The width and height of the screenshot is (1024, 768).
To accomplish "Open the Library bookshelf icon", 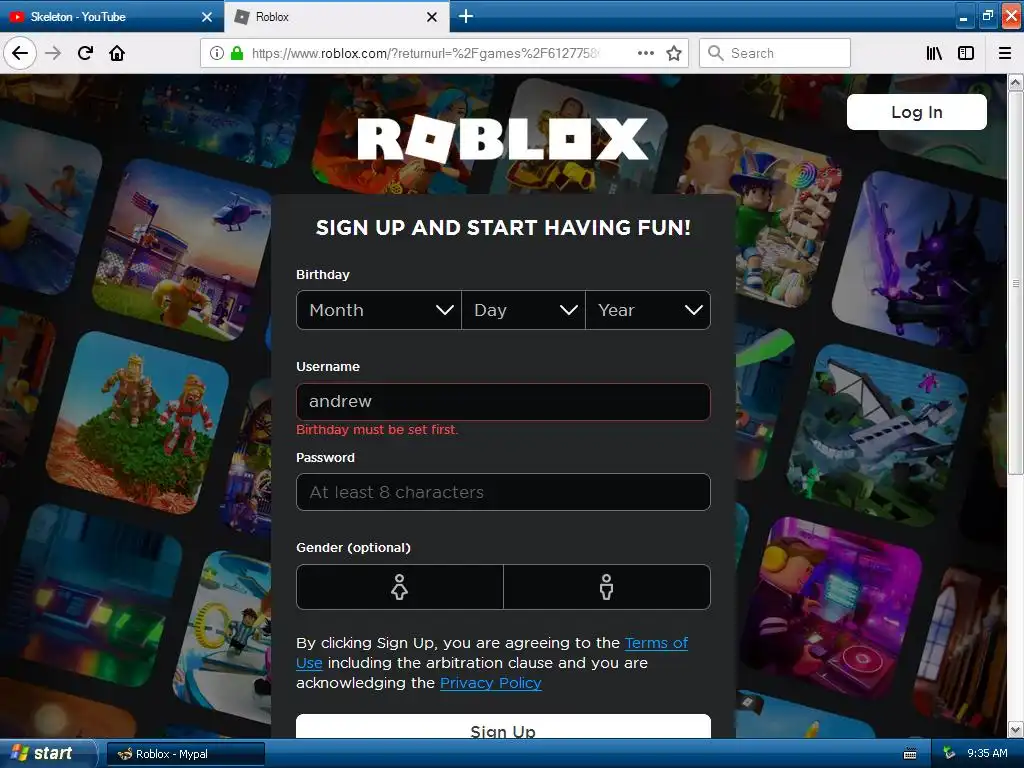I will pos(934,53).
